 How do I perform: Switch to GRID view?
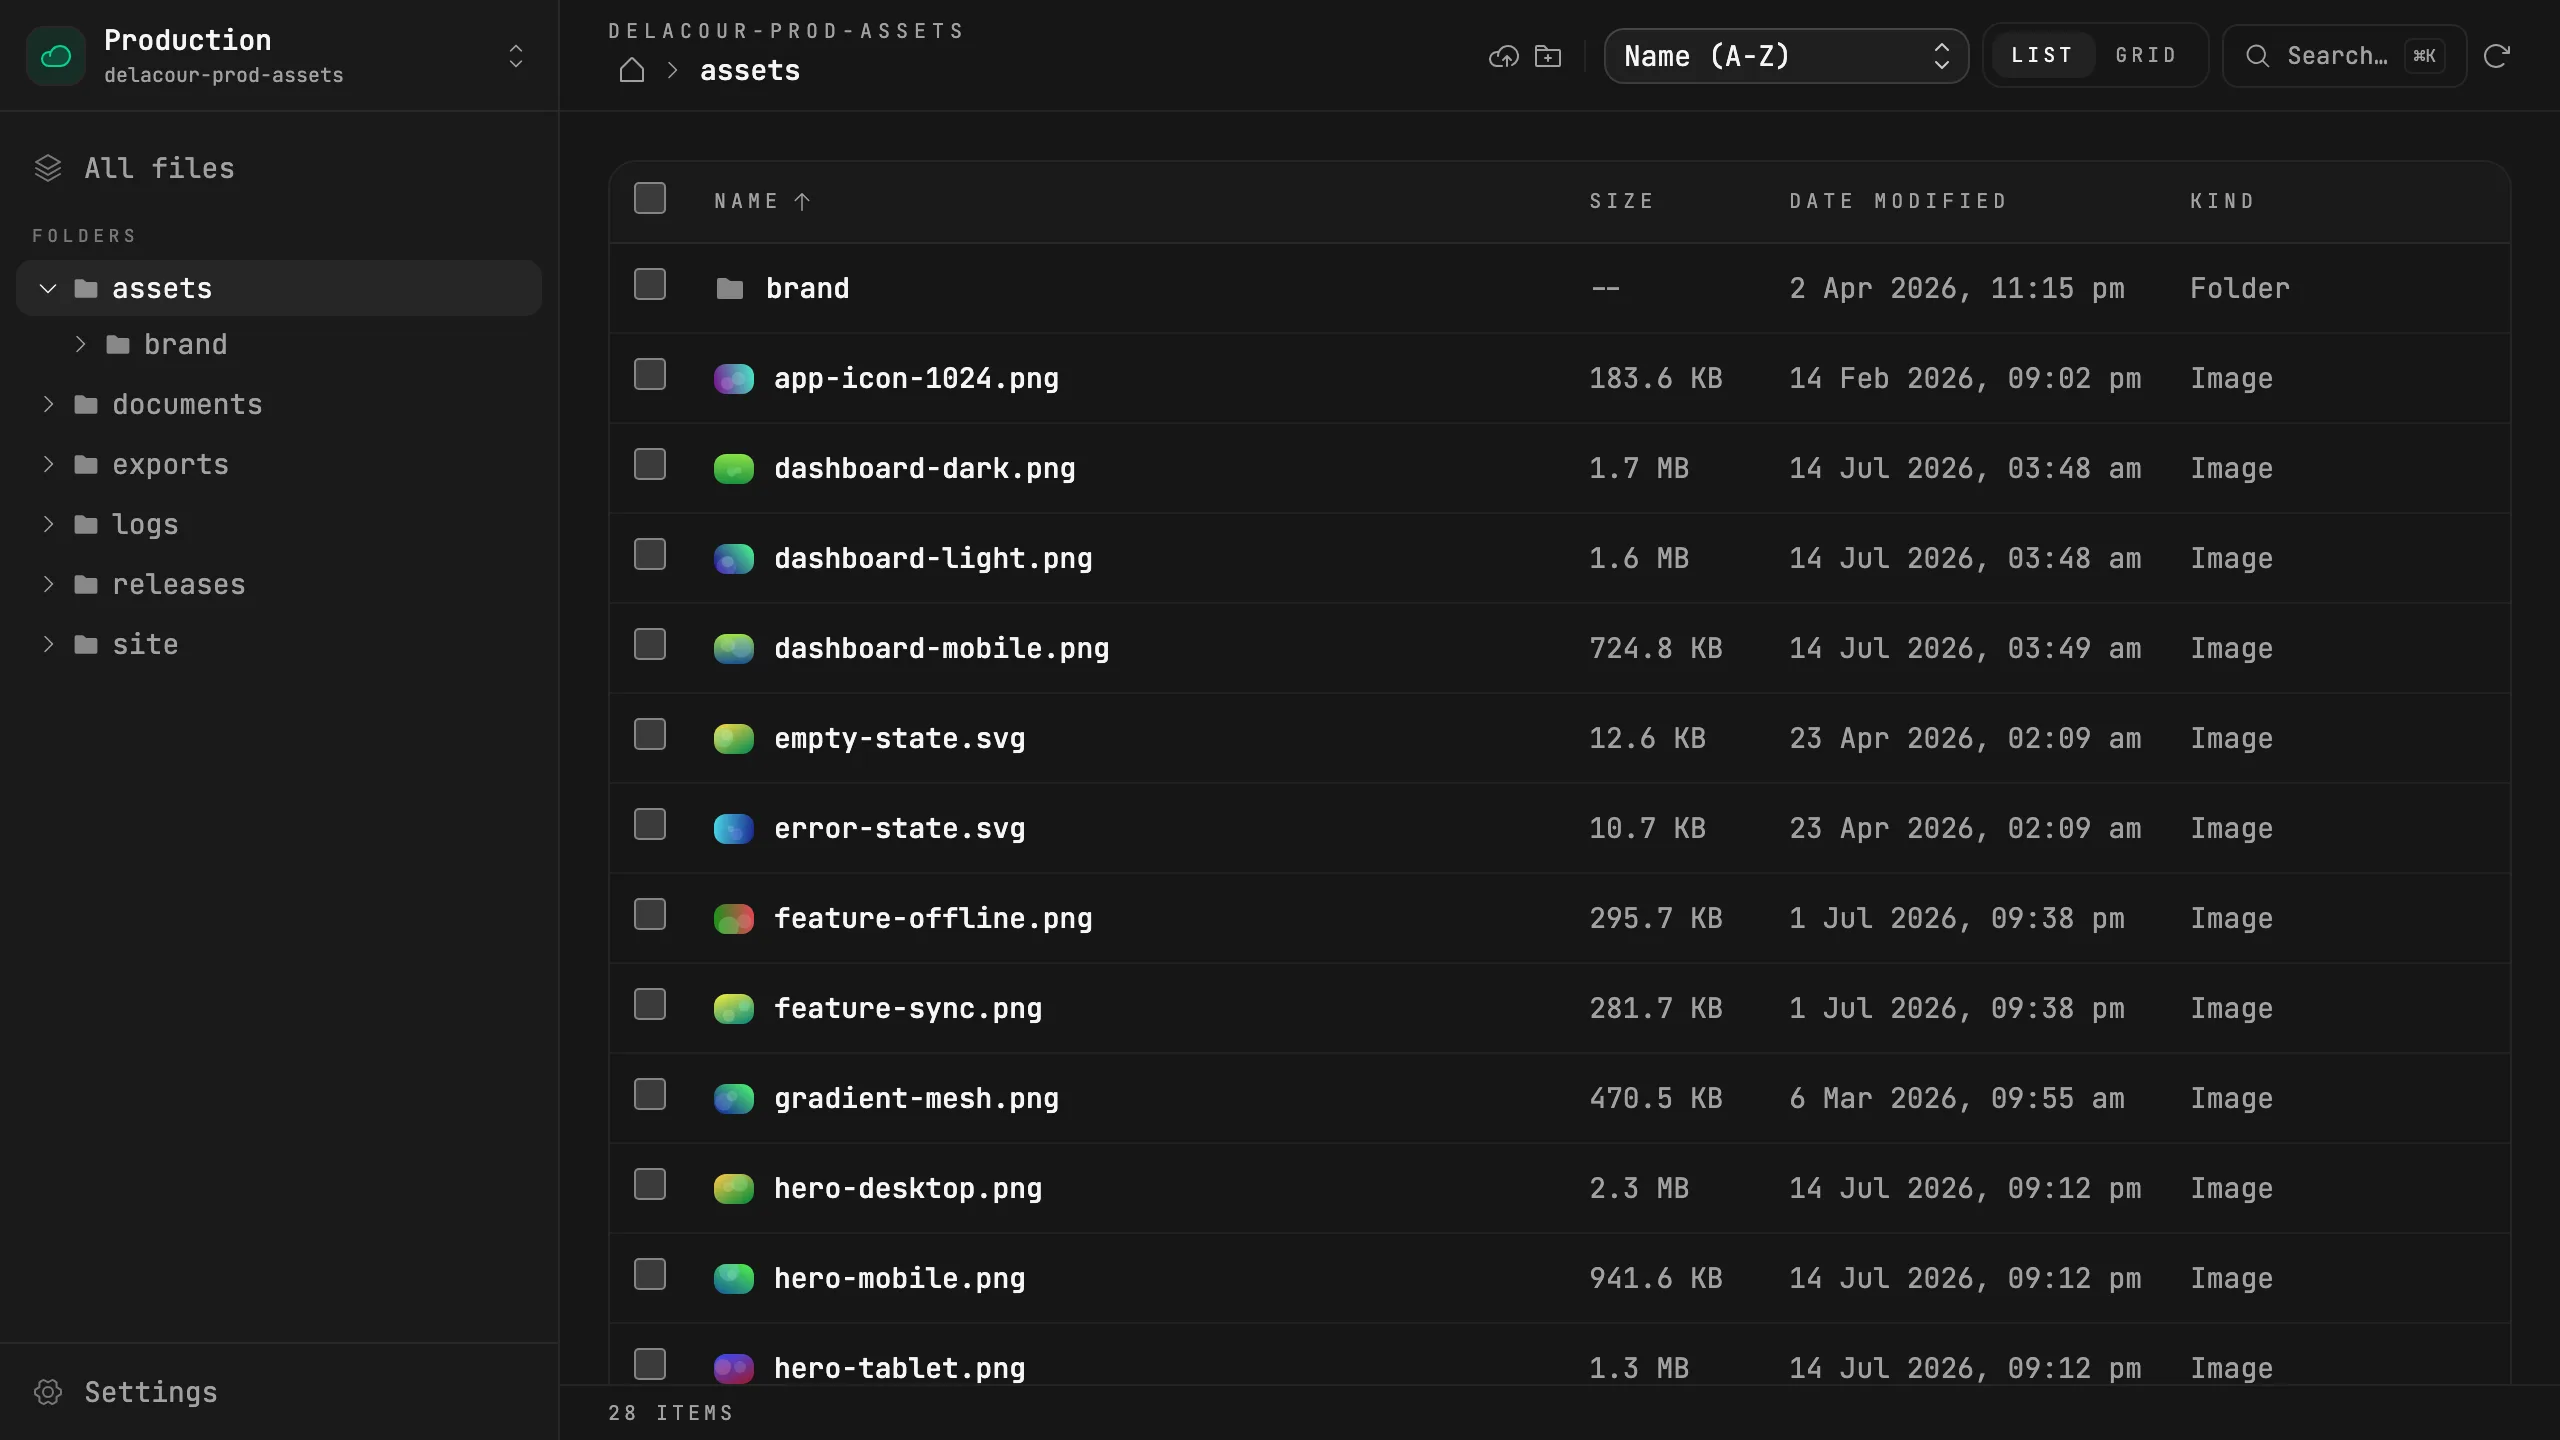click(x=2146, y=55)
